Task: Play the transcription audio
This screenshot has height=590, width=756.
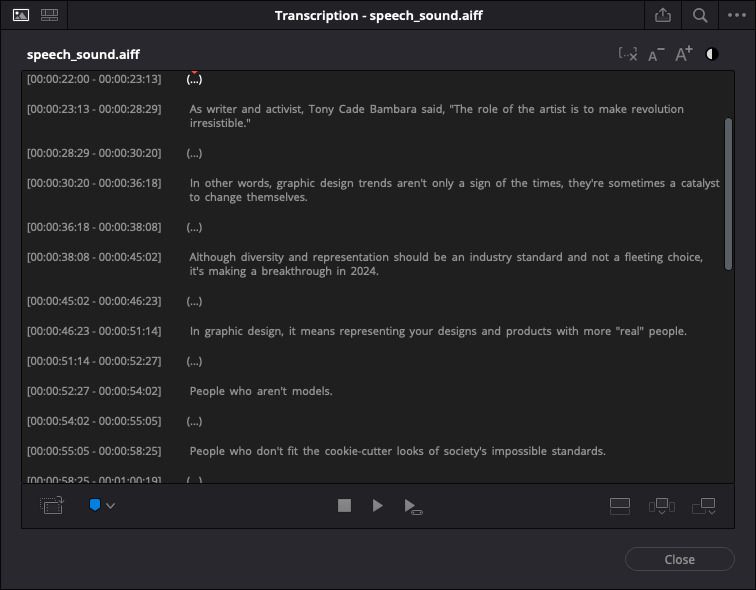Action: (377, 506)
